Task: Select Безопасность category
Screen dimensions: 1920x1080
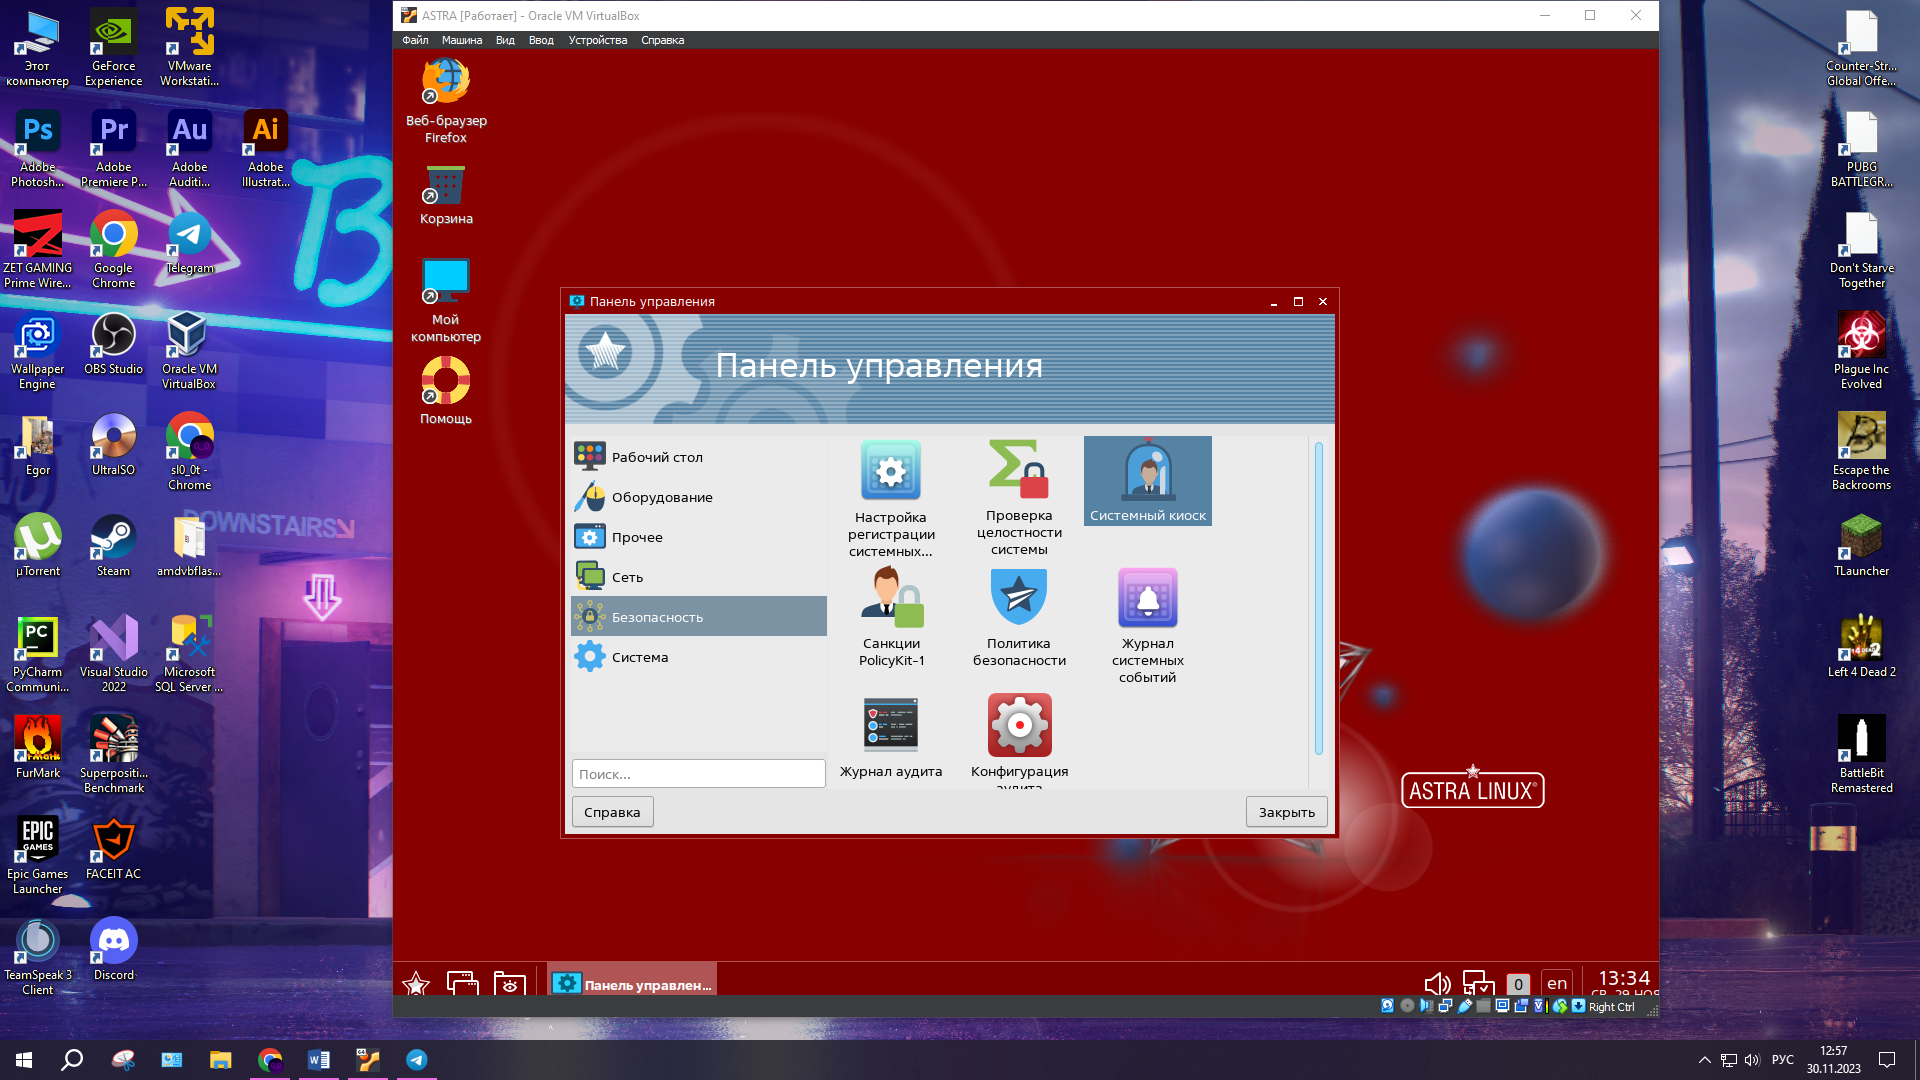Action: point(698,617)
